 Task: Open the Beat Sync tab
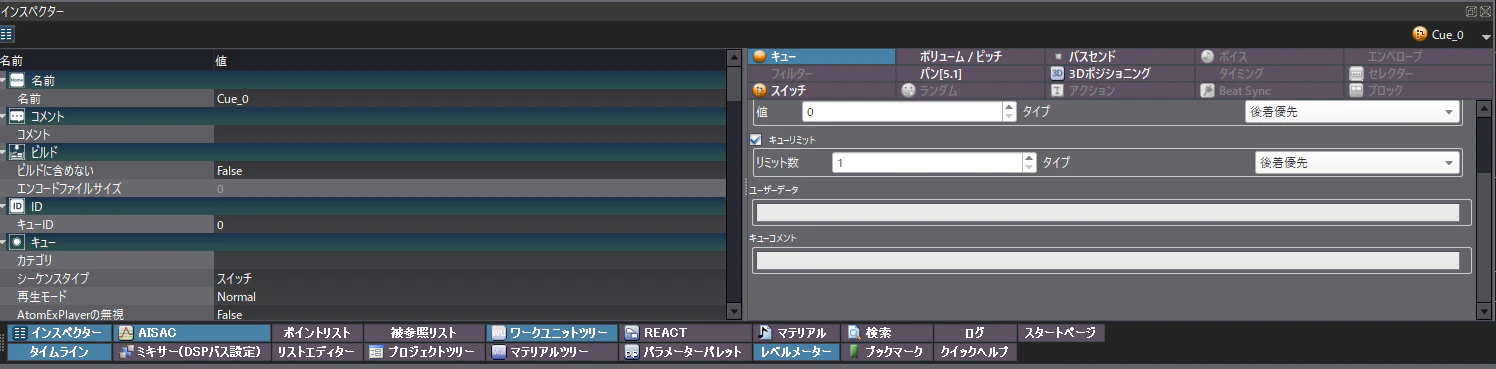click(1270, 90)
